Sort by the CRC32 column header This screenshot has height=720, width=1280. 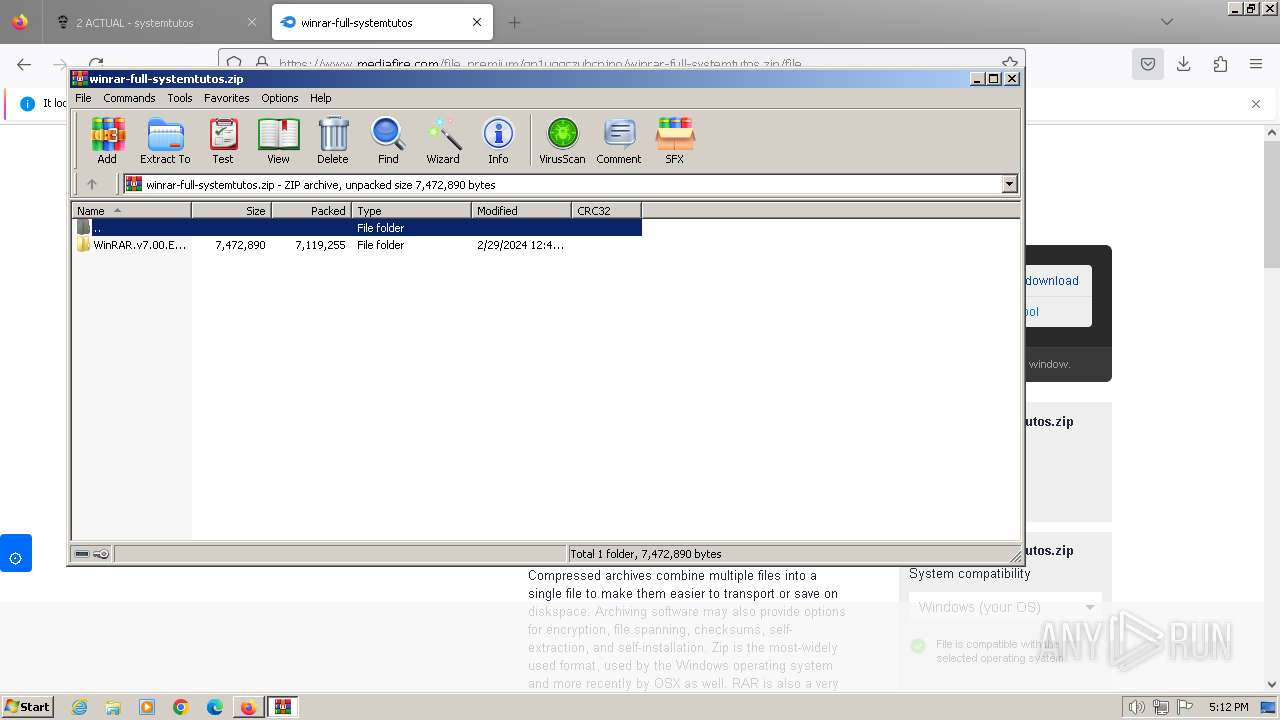pos(606,210)
